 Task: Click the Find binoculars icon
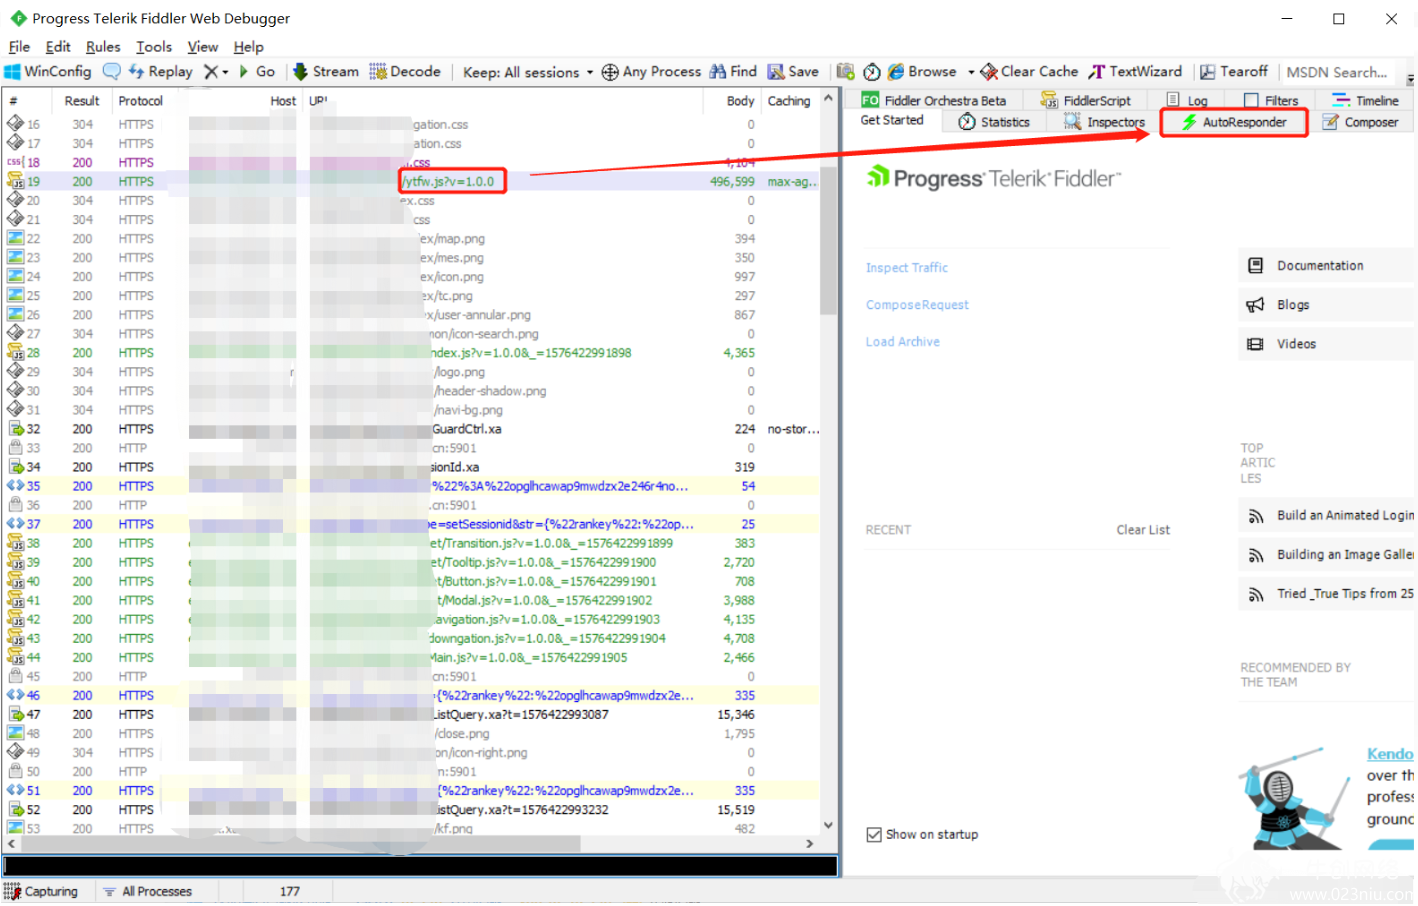[x=718, y=72]
